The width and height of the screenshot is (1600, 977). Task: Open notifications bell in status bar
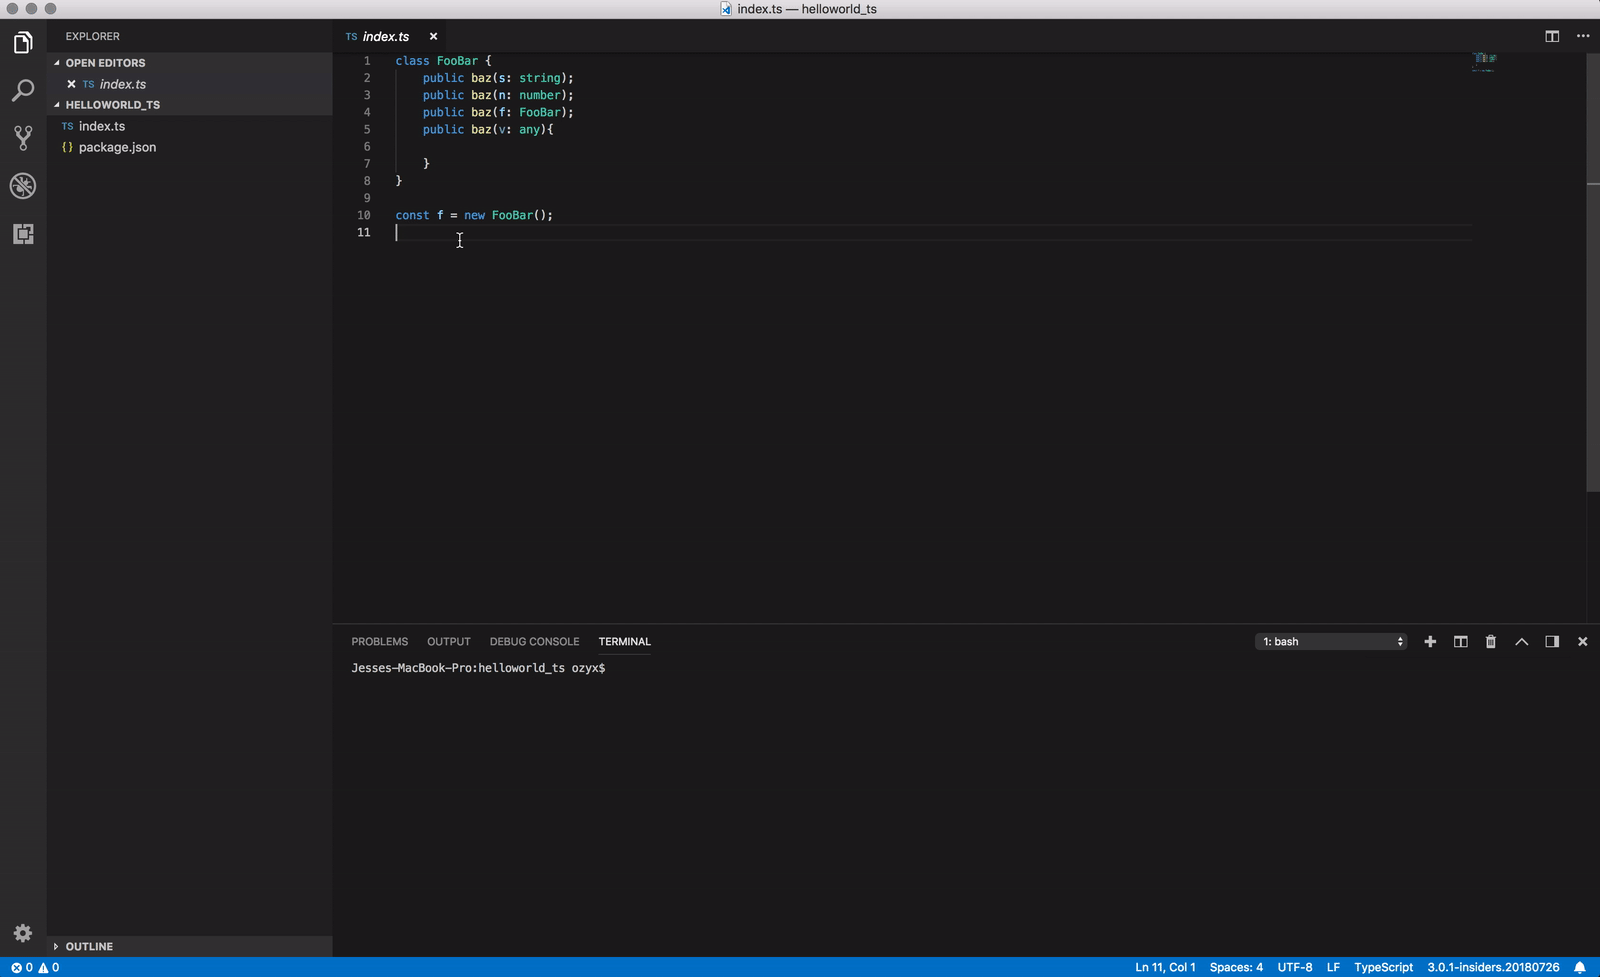point(1580,967)
